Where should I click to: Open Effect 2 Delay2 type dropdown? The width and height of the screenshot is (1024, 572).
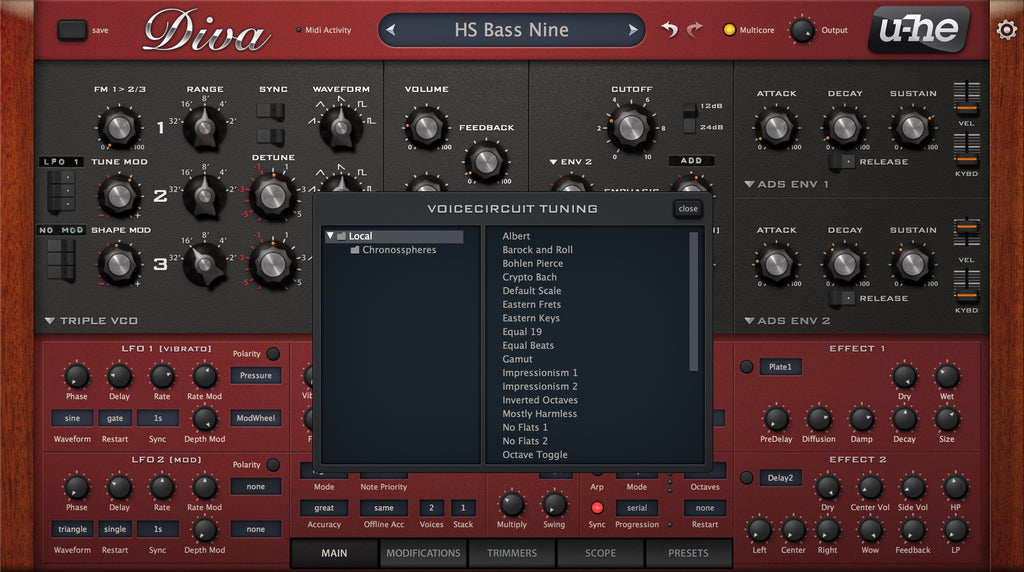coord(780,478)
